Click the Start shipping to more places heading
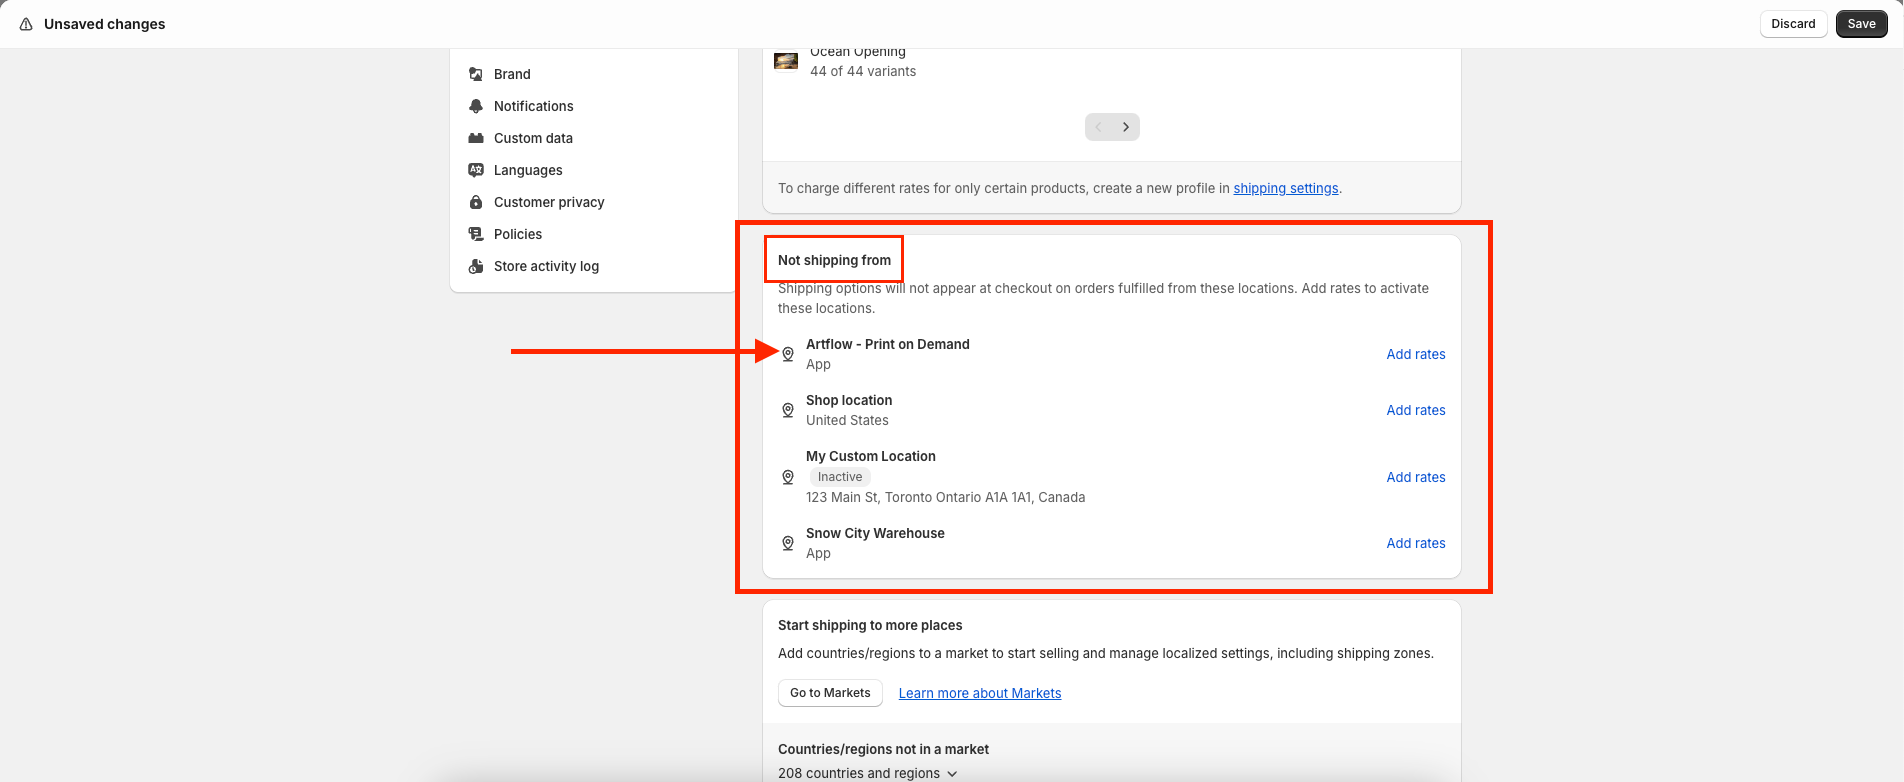This screenshot has width=1904, height=782. [x=870, y=625]
